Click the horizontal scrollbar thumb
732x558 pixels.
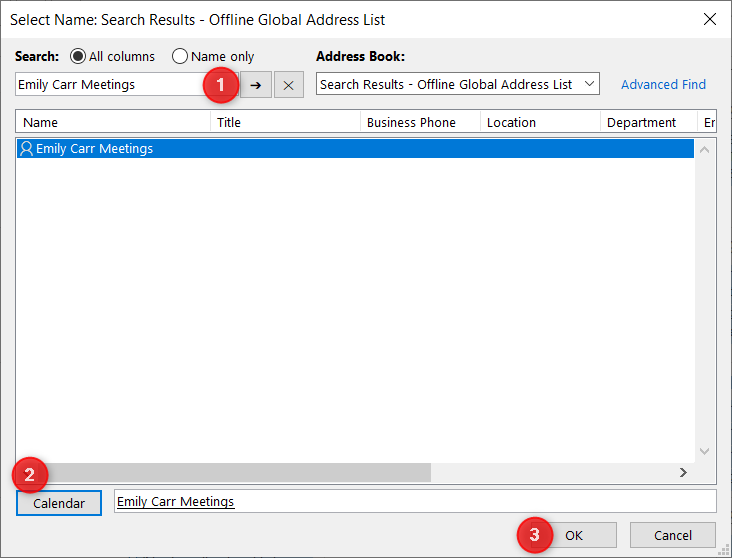(233, 473)
